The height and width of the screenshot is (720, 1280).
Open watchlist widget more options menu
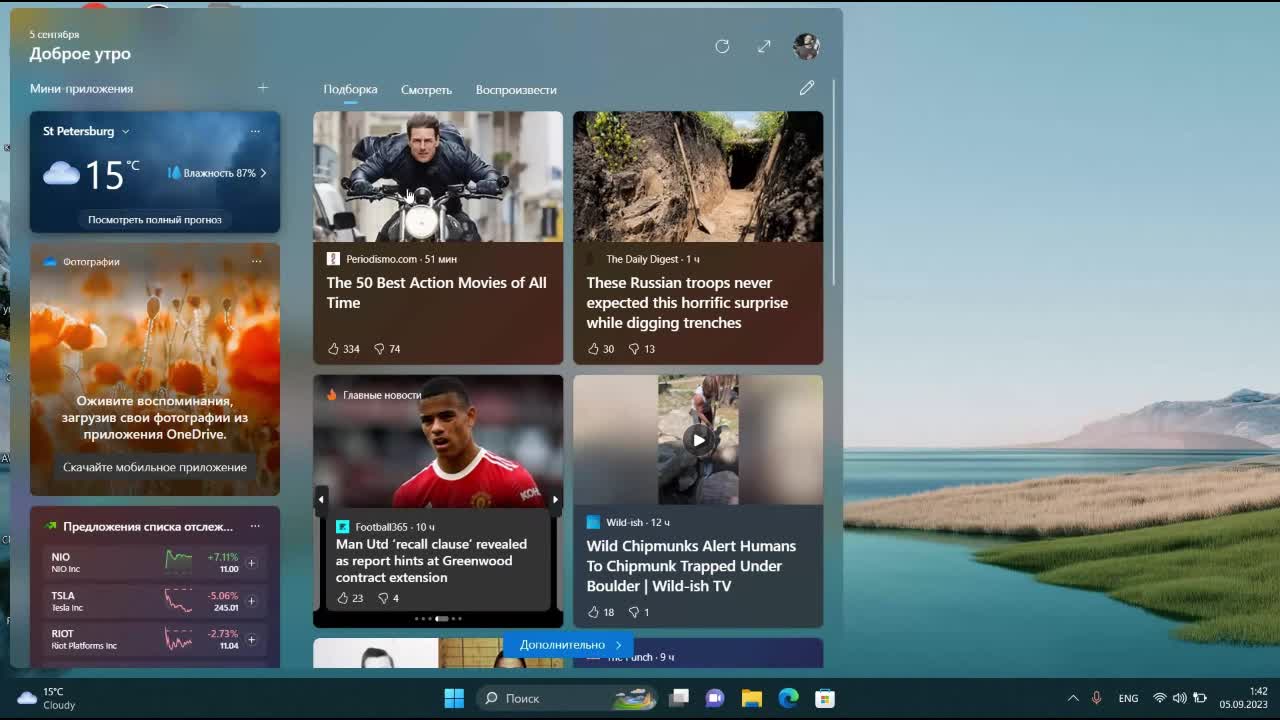pyautogui.click(x=255, y=526)
